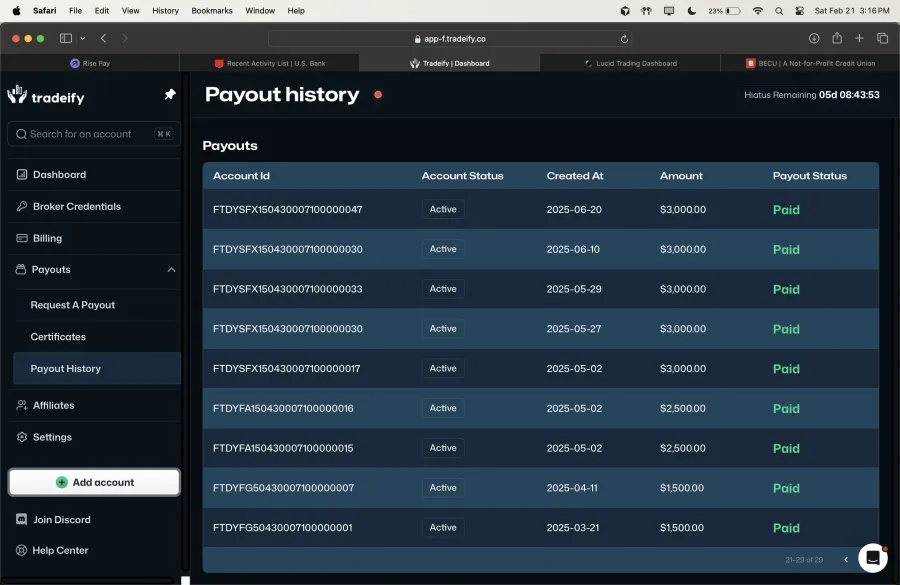Image resolution: width=900 pixels, height=585 pixels.
Task: Click the Share icon in Safari
Action: [x=837, y=38]
